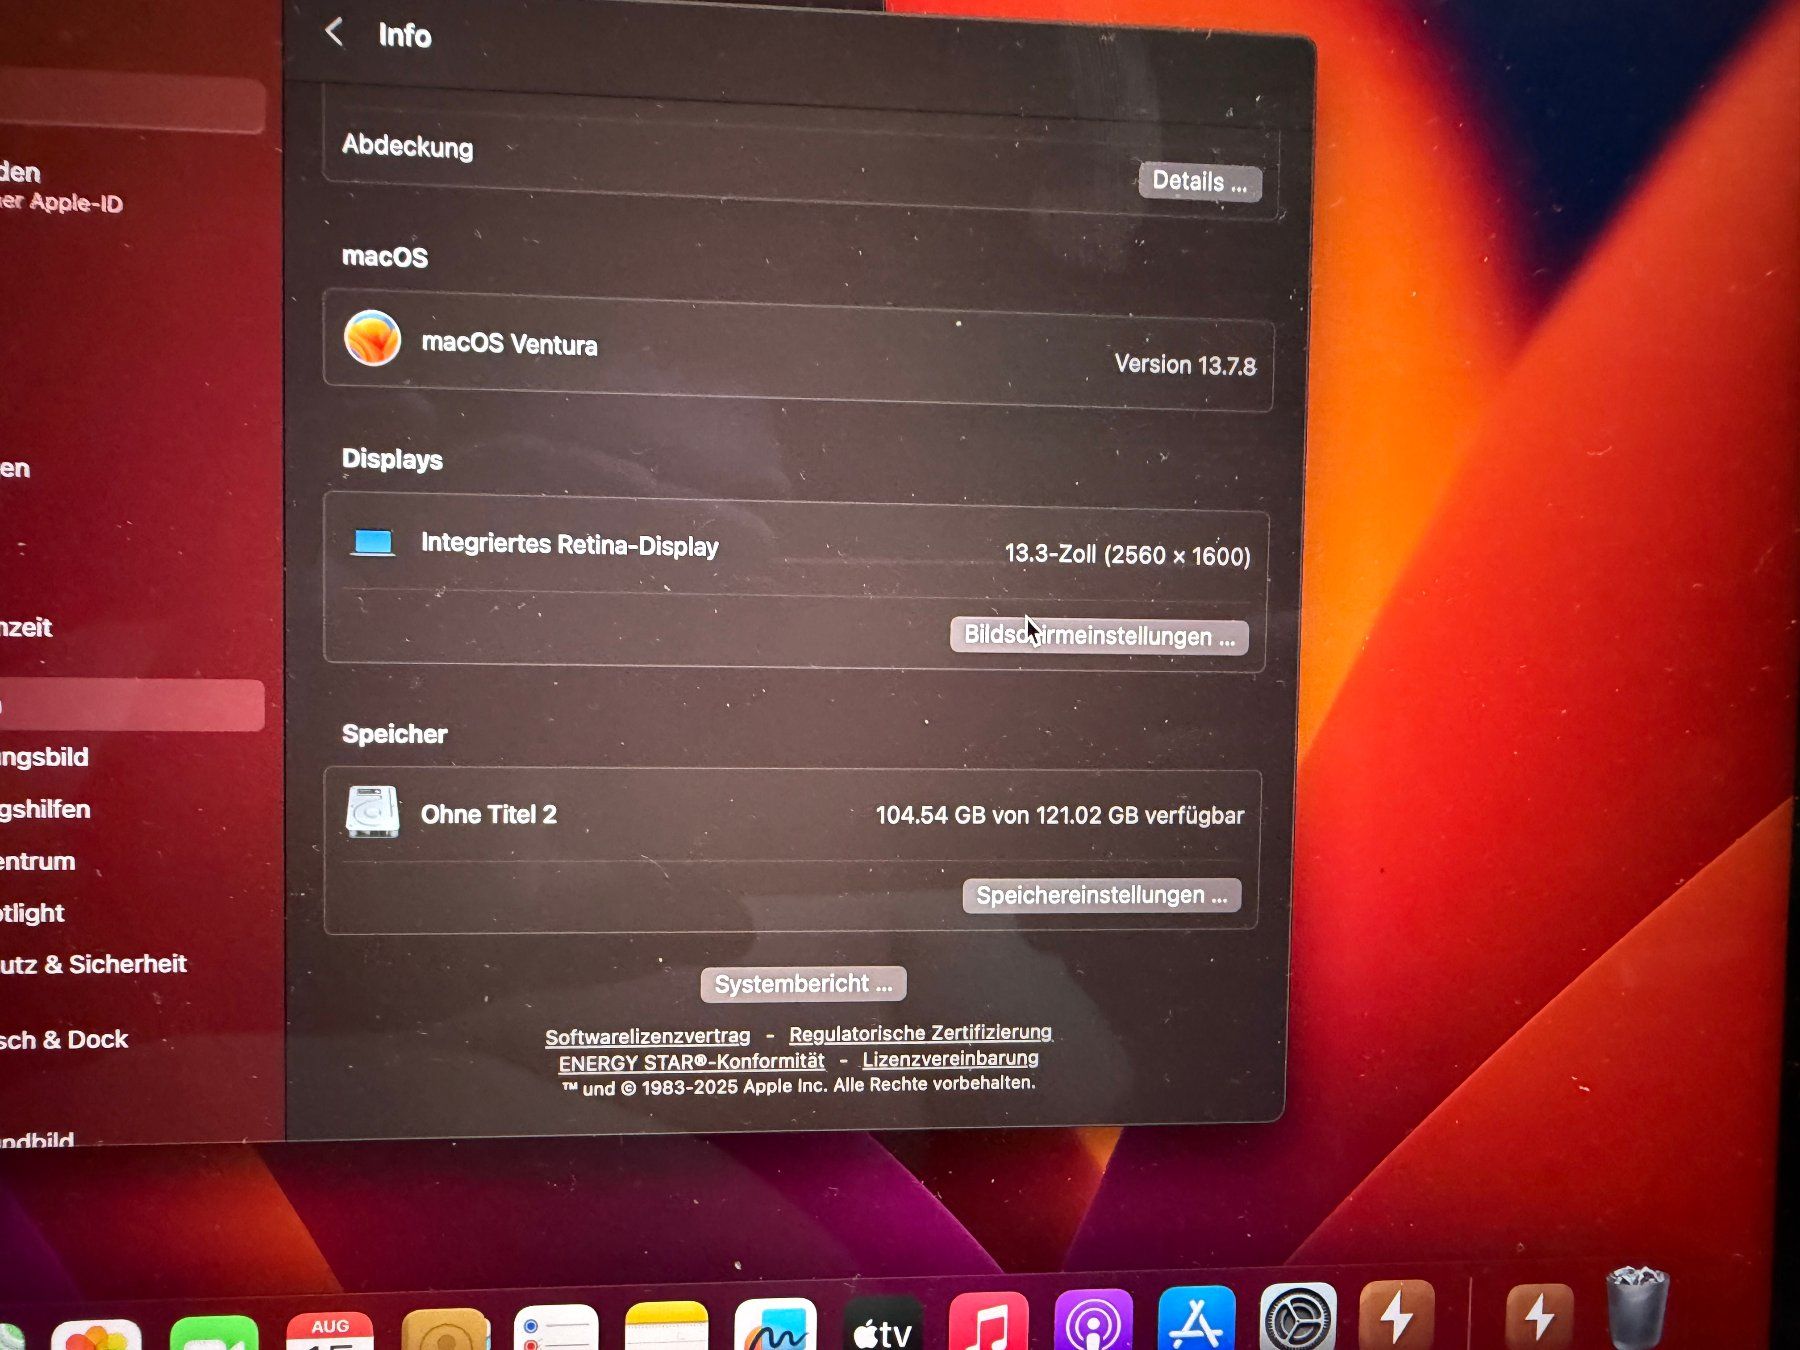The image size is (1800, 1350).
Task: Open the yellow Notes app in Dock
Action: coord(666,1325)
